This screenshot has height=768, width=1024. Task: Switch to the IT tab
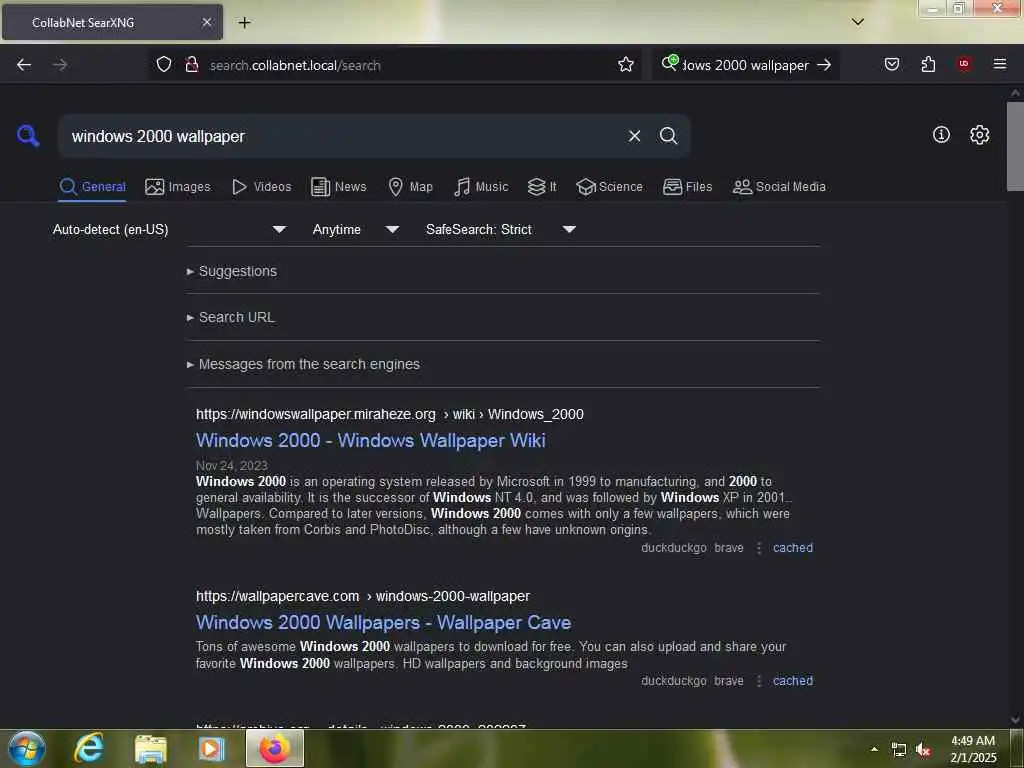pyautogui.click(x=542, y=187)
